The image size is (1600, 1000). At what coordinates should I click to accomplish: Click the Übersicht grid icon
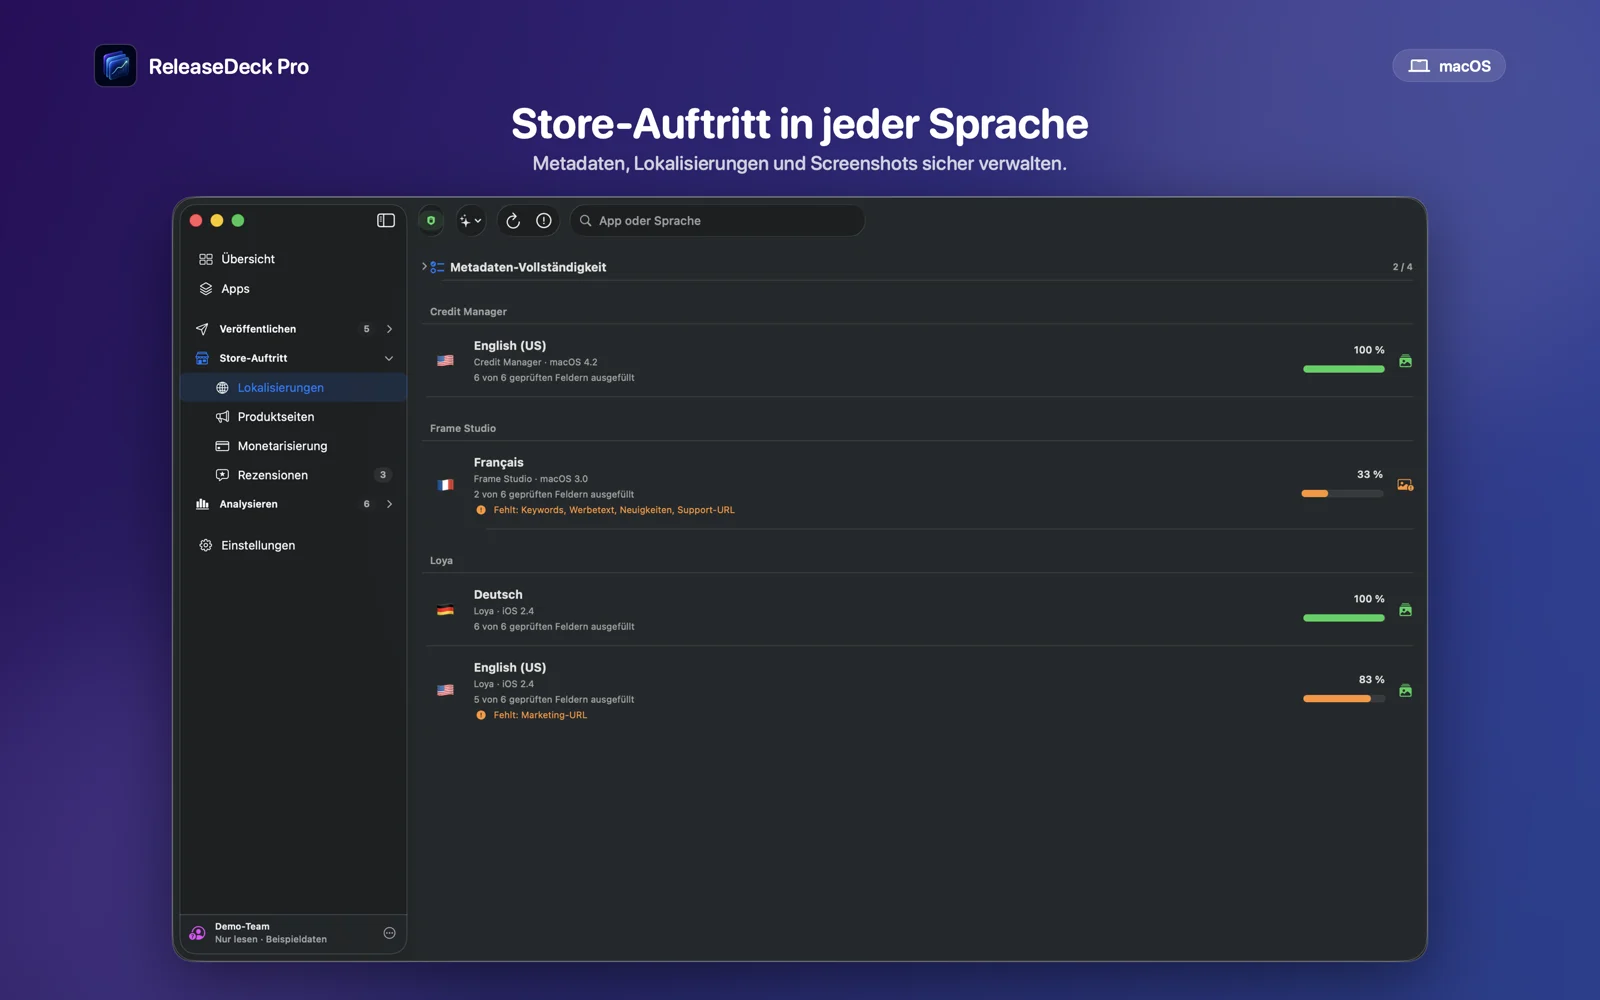coord(205,259)
